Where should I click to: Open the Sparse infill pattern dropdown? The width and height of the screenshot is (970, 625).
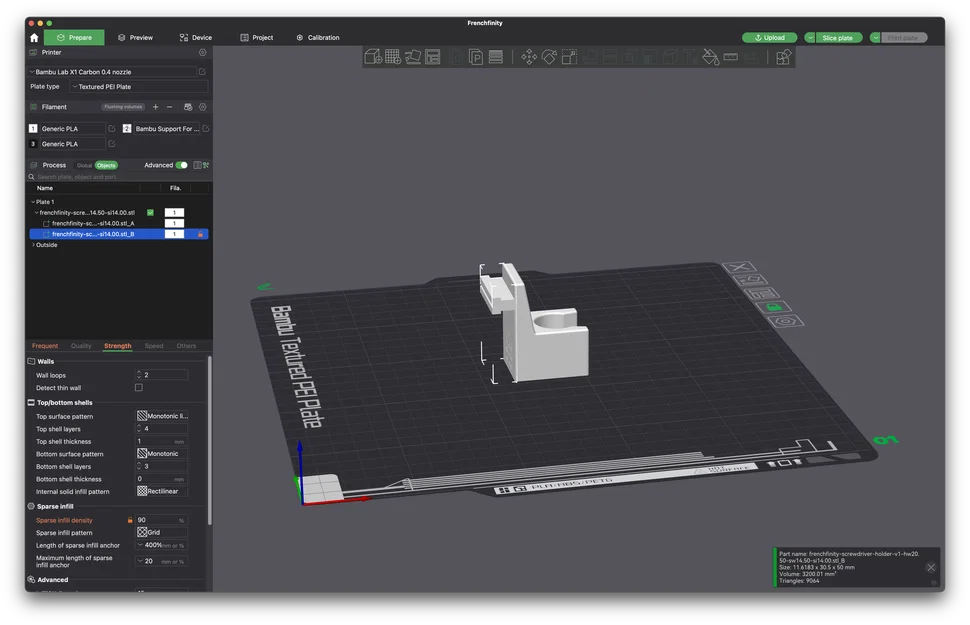tap(162, 533)
